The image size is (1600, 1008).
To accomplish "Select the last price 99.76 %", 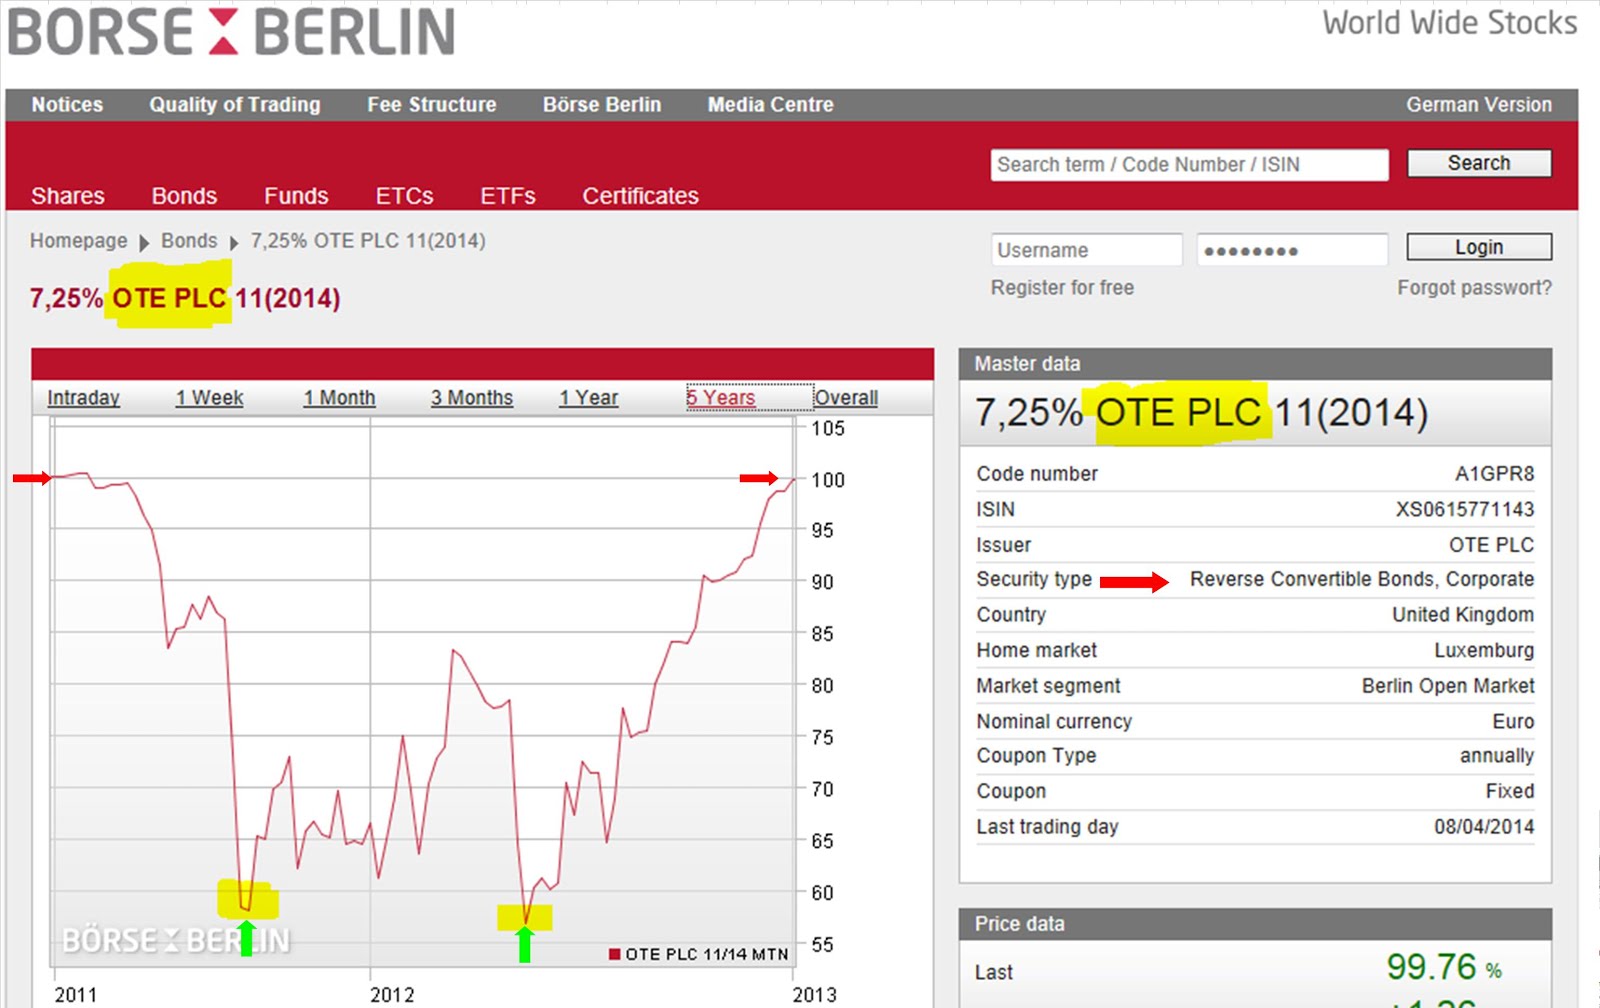I will (1444, 967).
